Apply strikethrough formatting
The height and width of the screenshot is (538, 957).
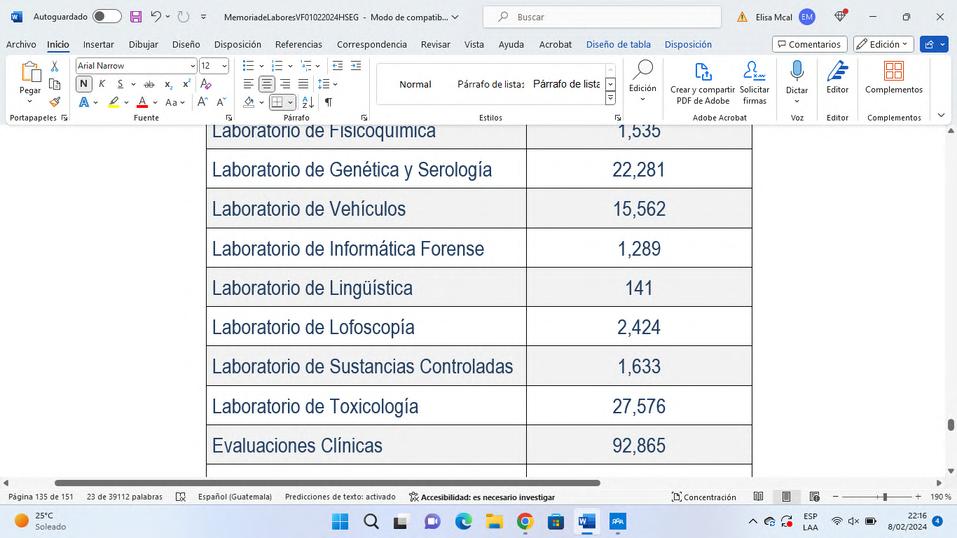(149, 84)
